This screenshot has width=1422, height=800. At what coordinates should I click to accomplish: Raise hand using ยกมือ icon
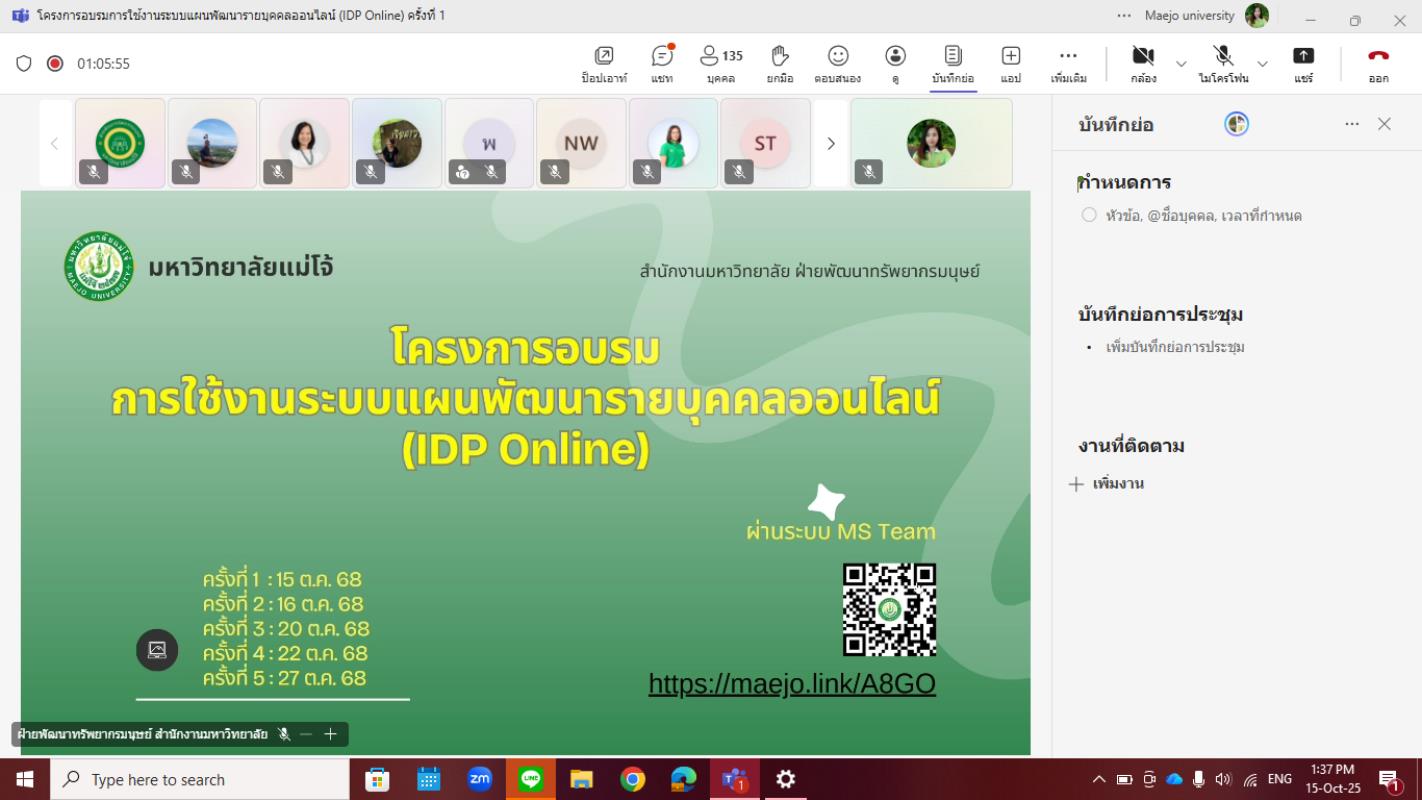coord(780,63)
